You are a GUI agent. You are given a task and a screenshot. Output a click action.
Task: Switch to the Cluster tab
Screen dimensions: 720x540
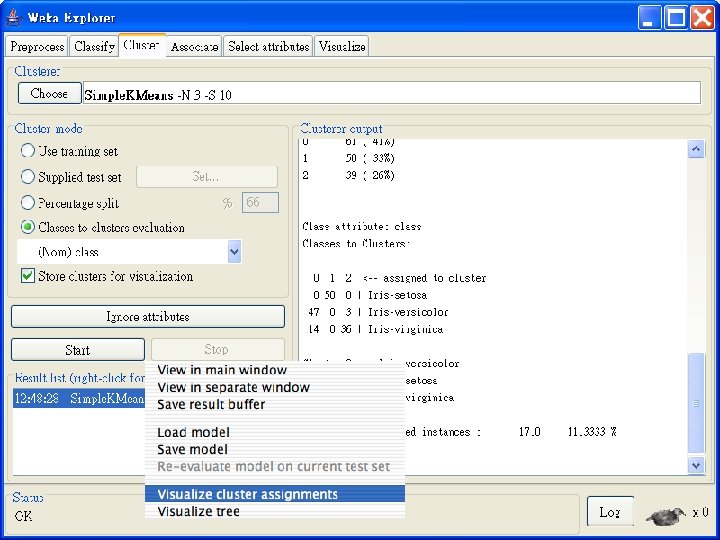click(x=141, y=45)
